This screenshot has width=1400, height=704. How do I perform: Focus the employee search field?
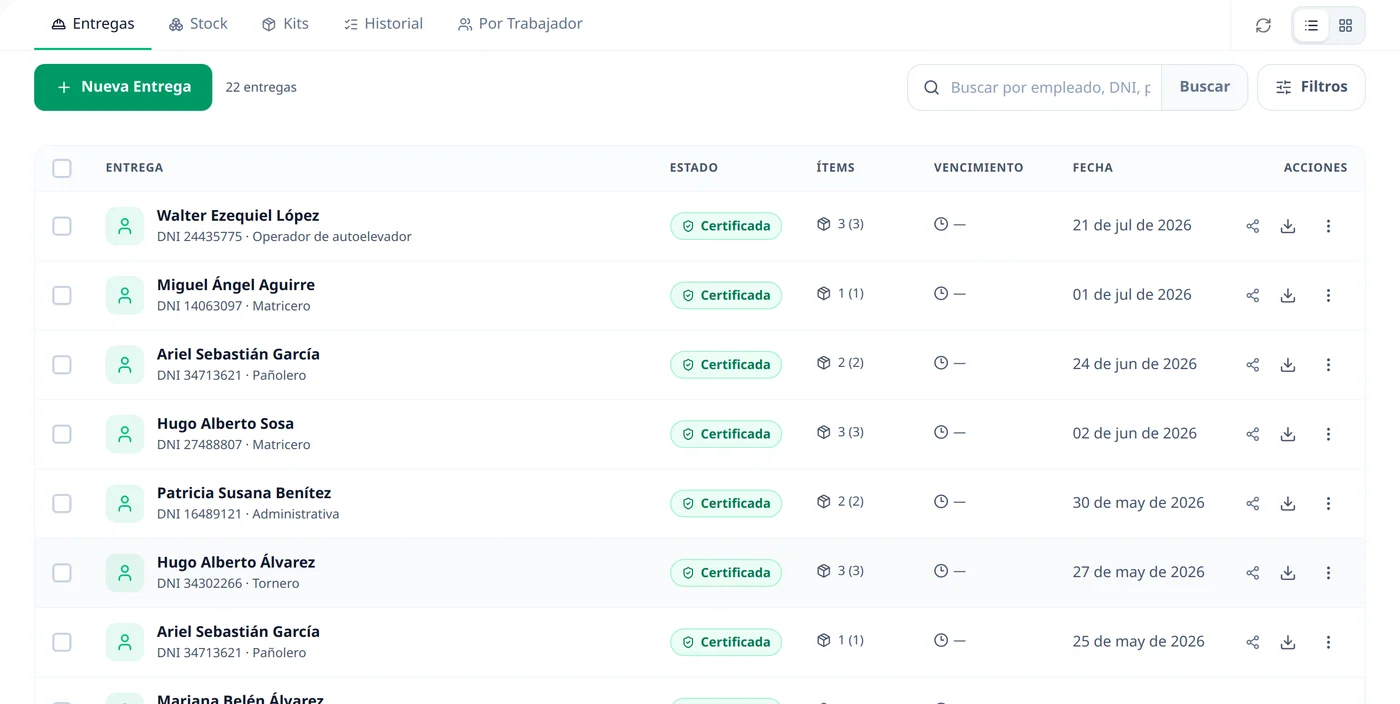1050,88
